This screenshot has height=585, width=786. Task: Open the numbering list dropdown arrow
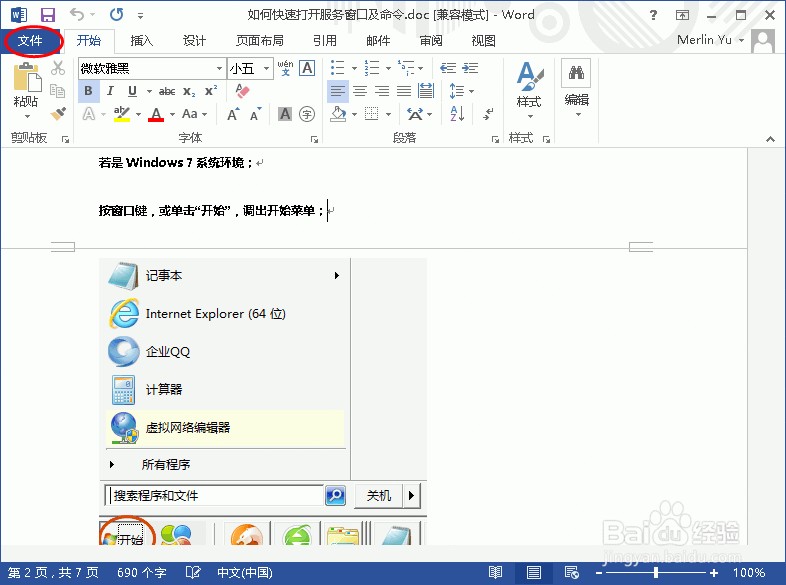[x=388, y=68]
